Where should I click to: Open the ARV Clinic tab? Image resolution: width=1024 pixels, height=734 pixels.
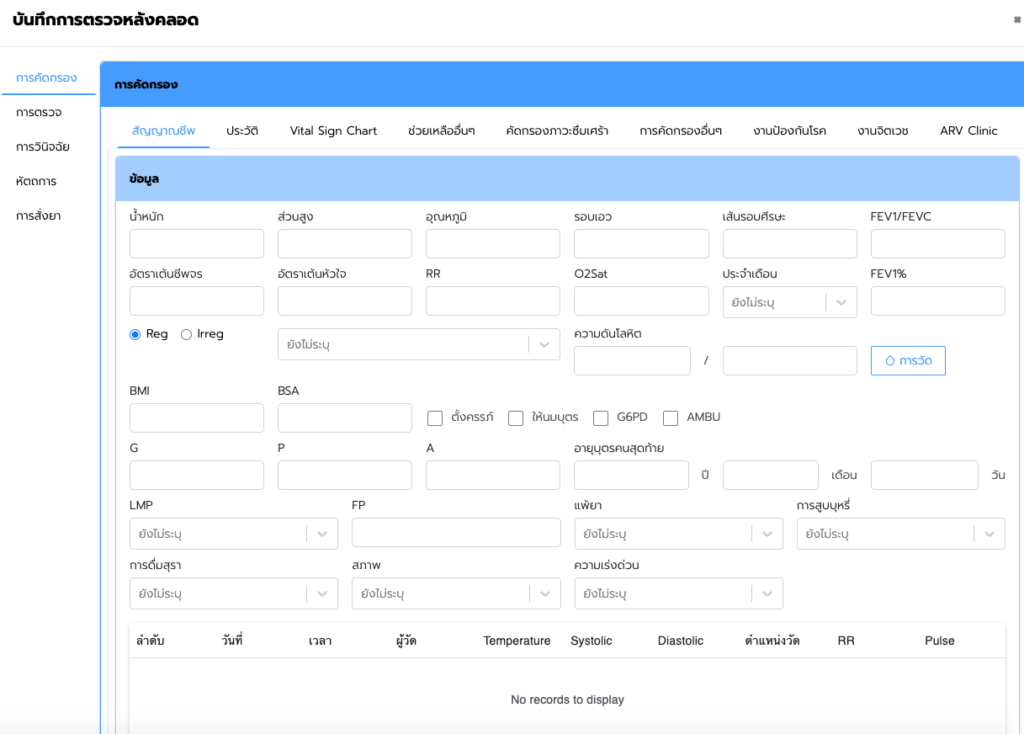[968, 131]
